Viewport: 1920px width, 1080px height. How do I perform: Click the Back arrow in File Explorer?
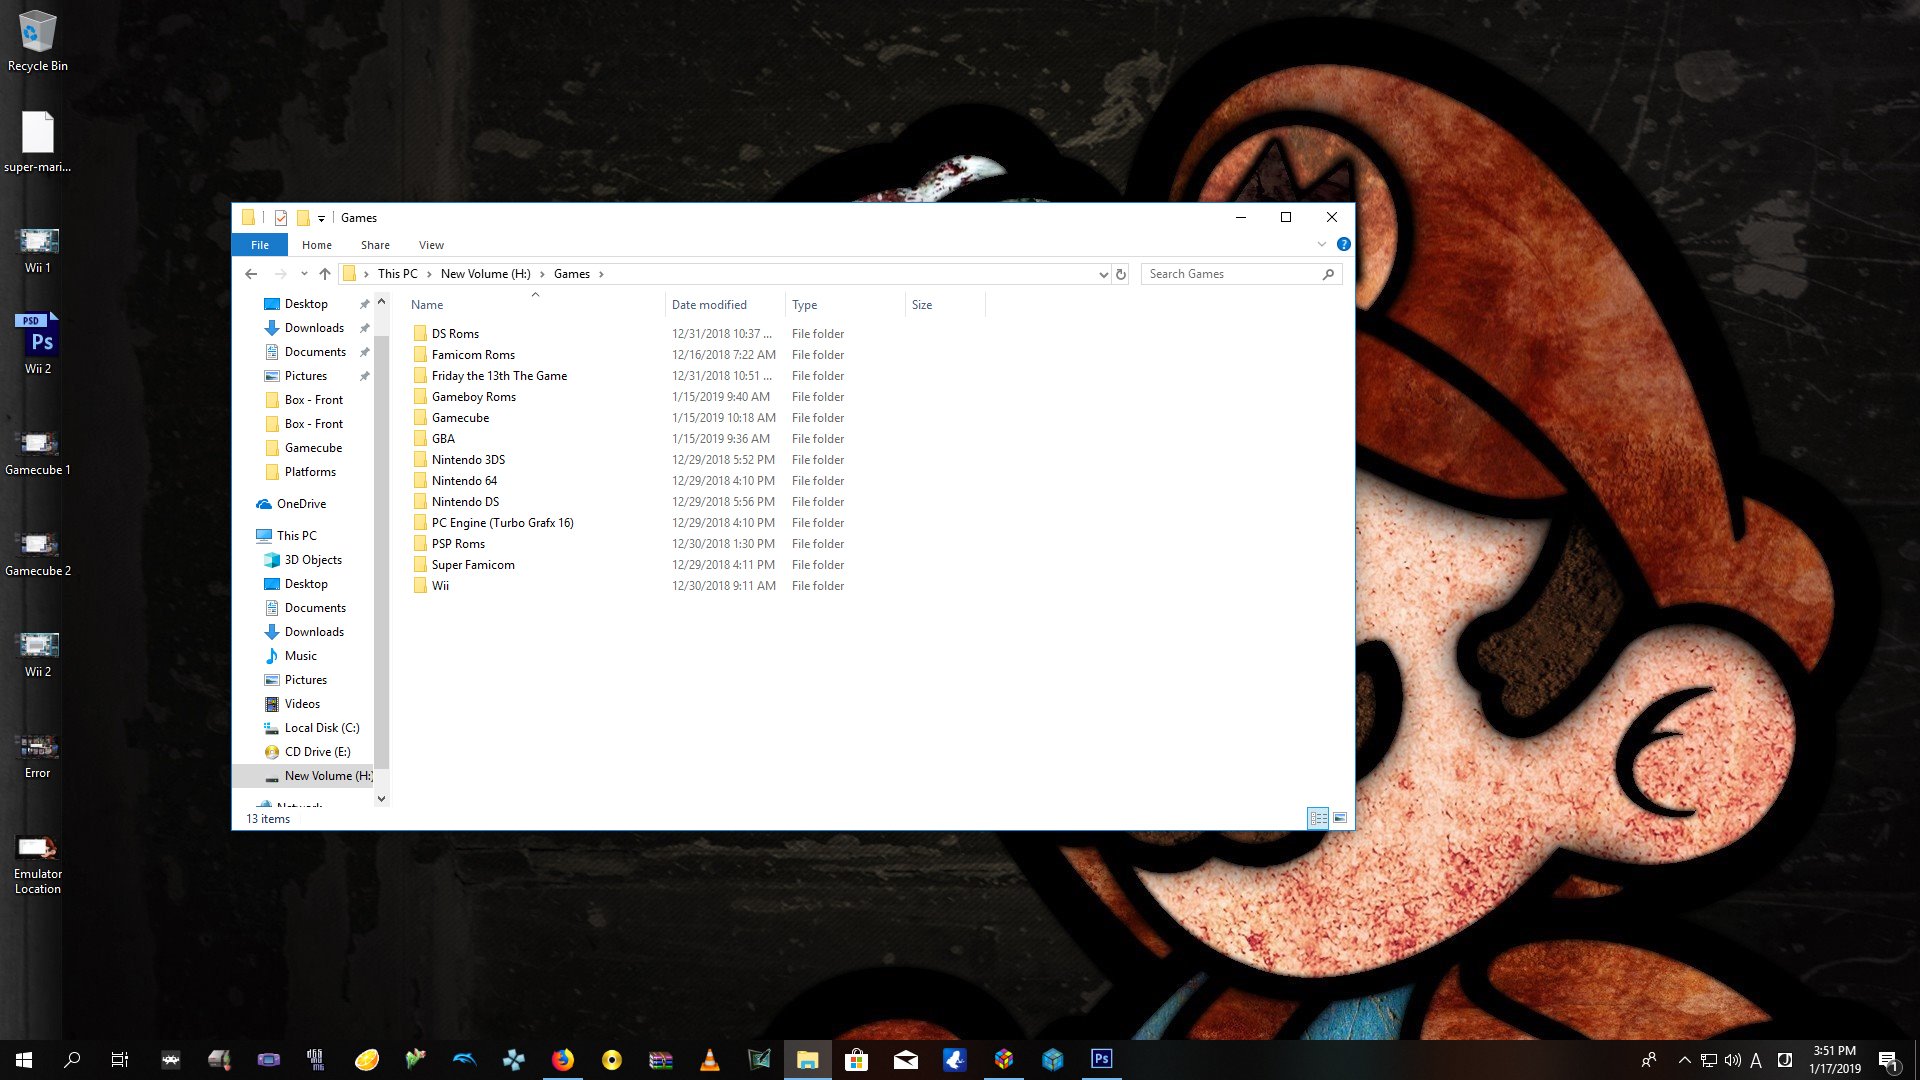point(251,274)
